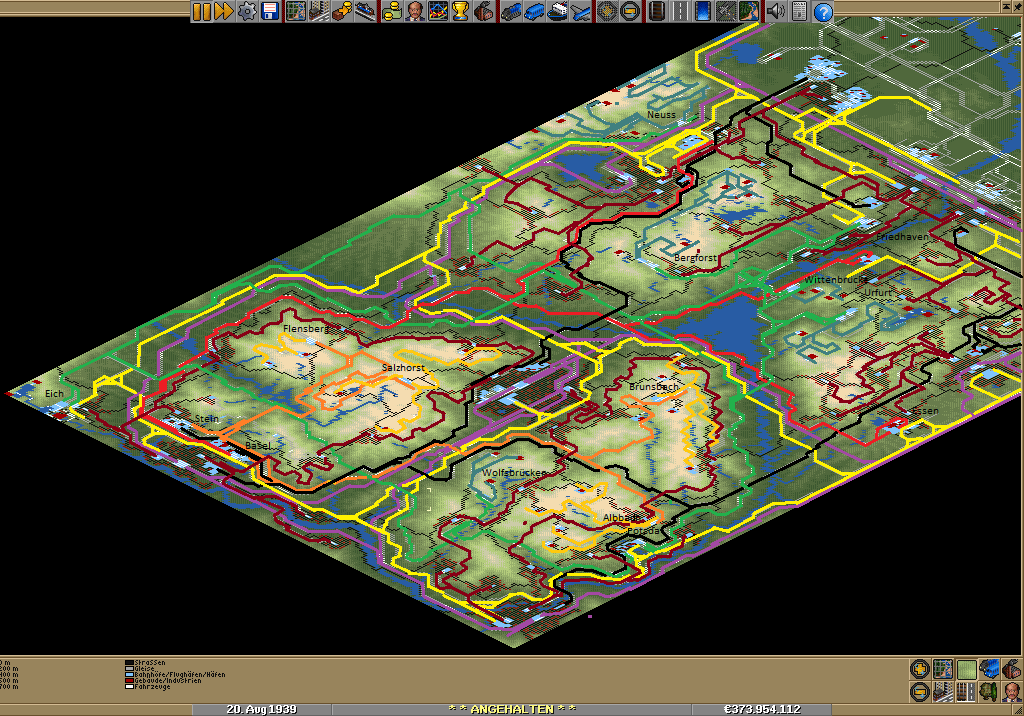The width and height of the screenshot is (1024, 716).
Task: Click the pause game button
Action: [x=201, y=11]
